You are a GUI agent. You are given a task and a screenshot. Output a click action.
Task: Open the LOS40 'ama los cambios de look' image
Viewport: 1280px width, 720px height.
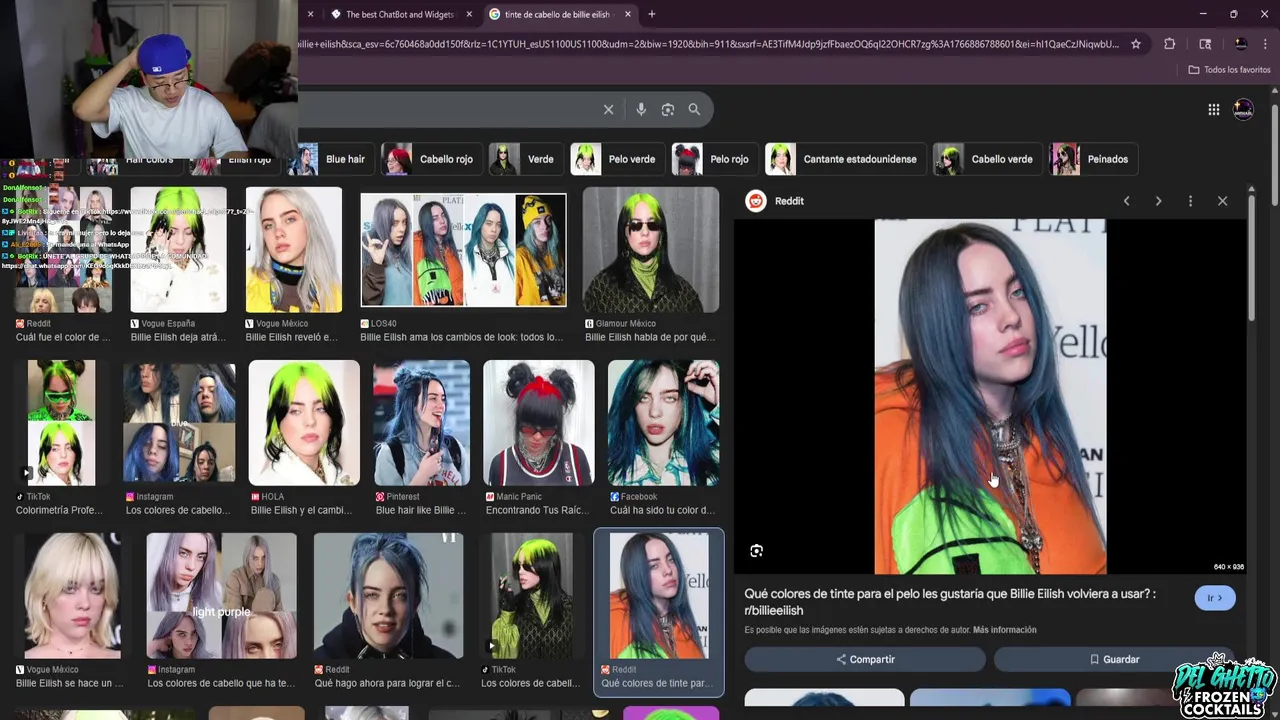click(463, 250)
